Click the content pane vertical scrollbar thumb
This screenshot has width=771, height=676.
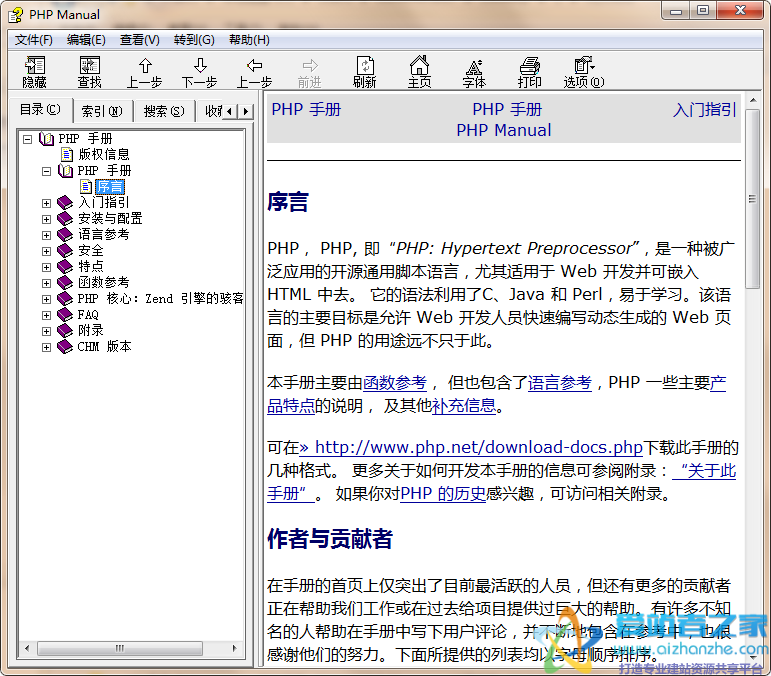(752, 199)
